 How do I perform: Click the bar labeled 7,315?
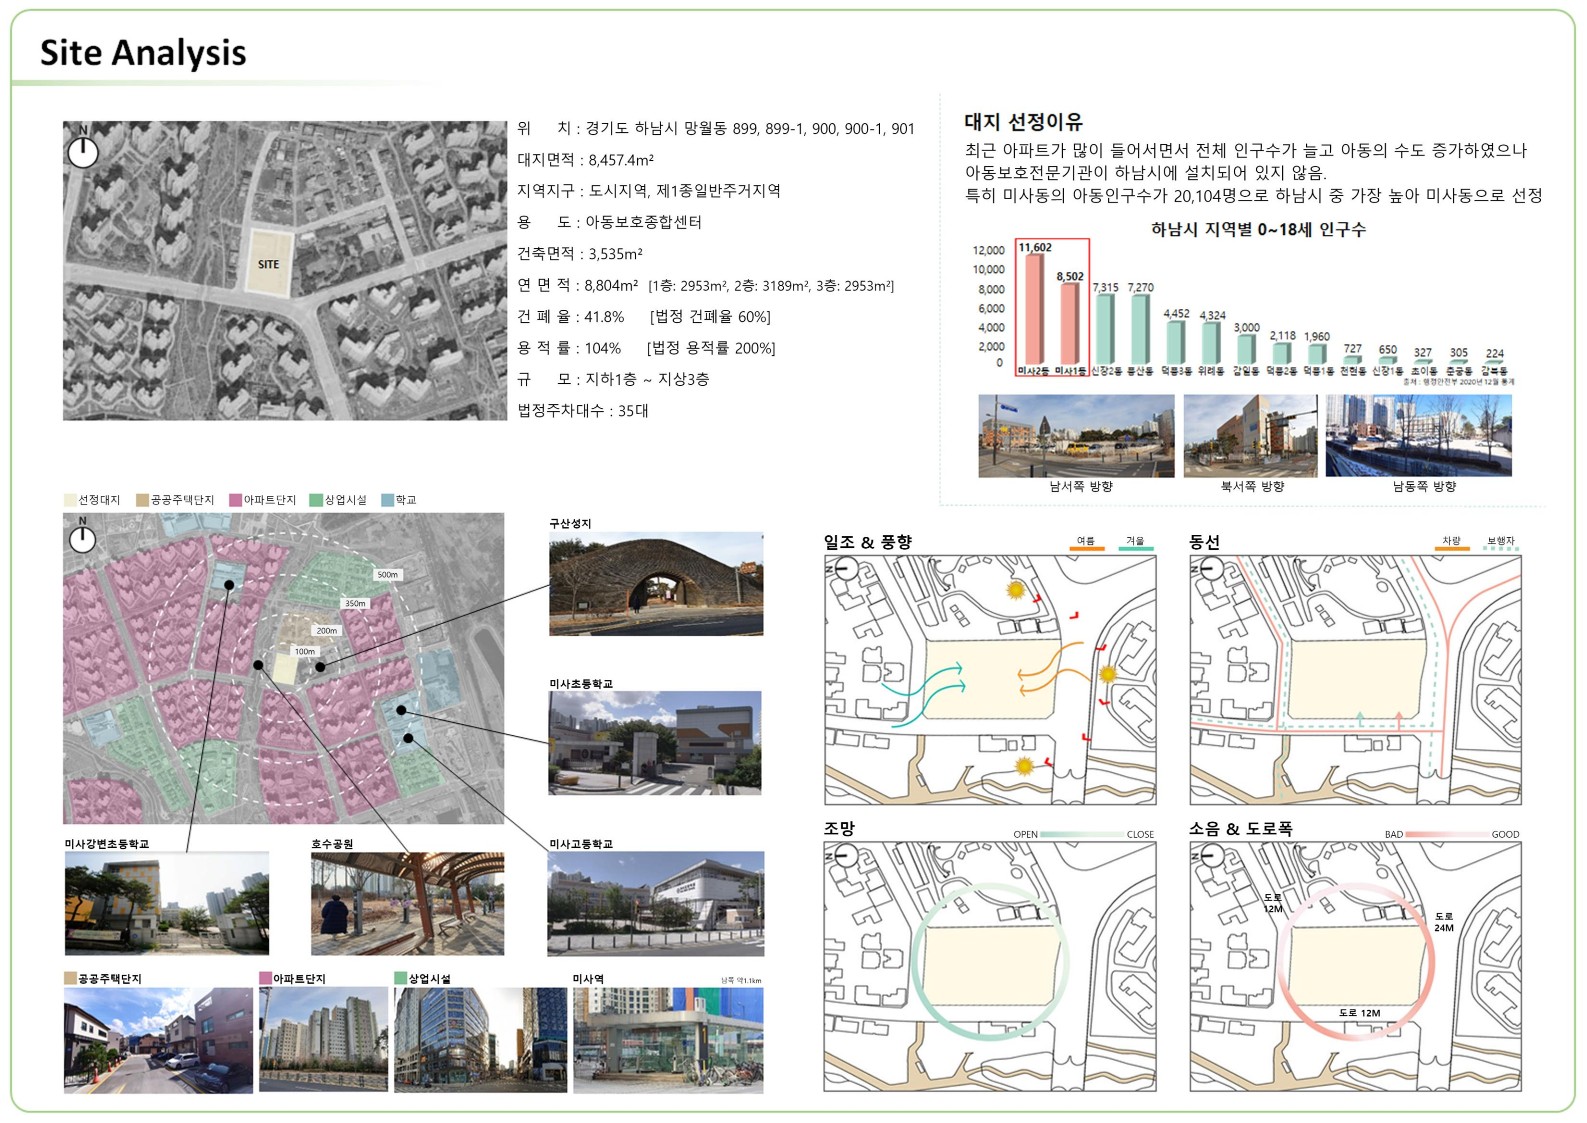click(x=1105, y=329)
